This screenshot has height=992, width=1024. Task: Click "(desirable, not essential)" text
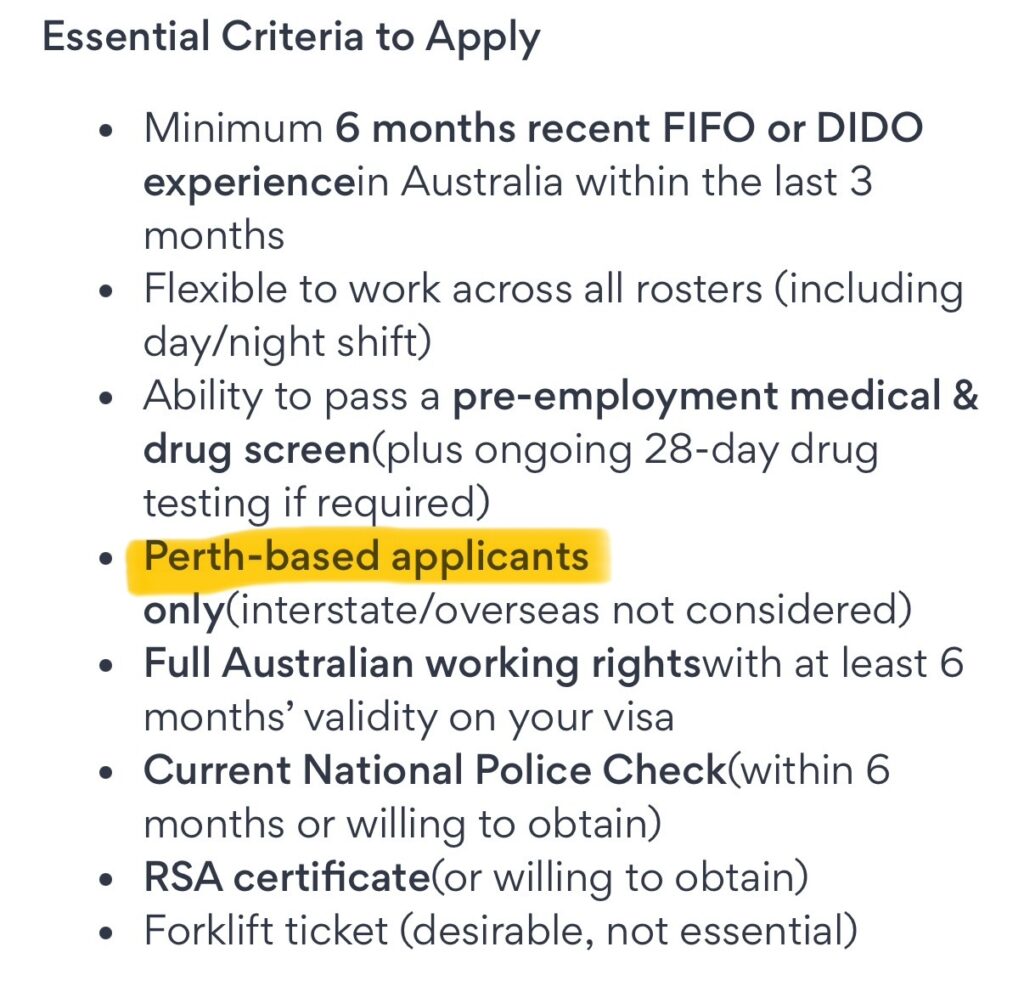628,931
